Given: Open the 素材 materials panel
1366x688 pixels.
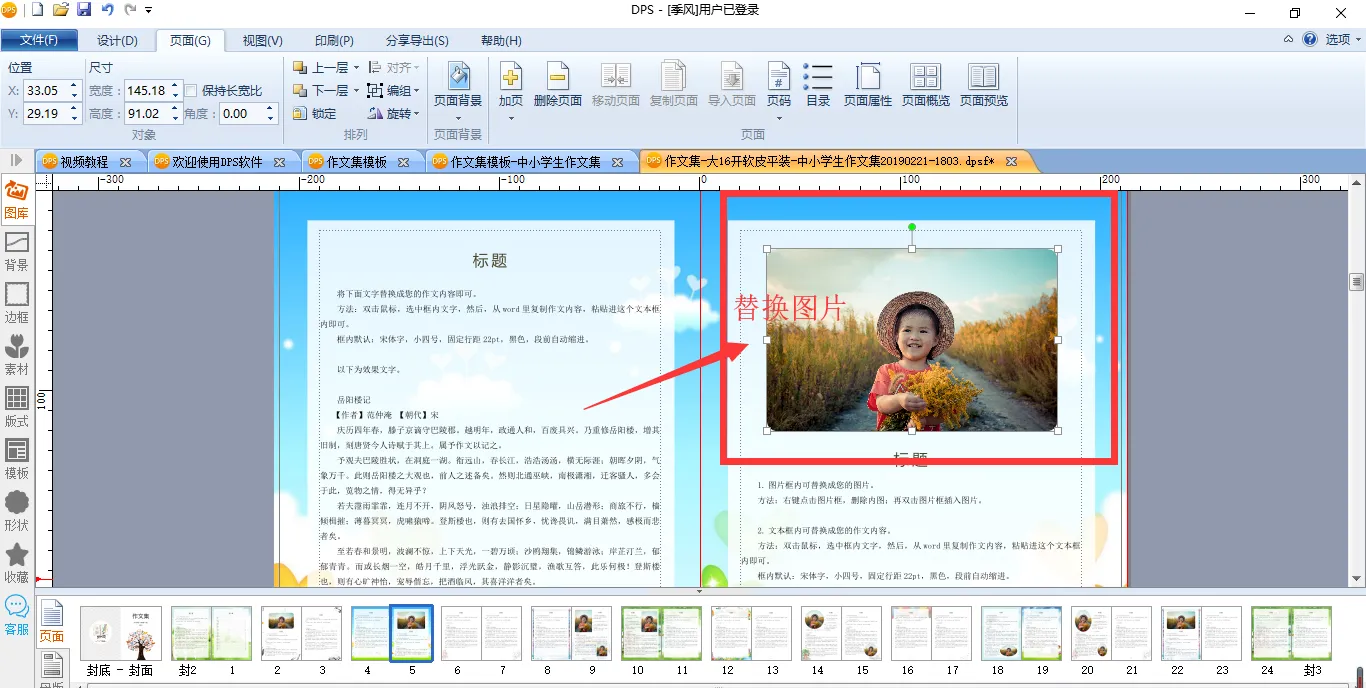Looking at the screenshot, I should (x=16, y=355).
